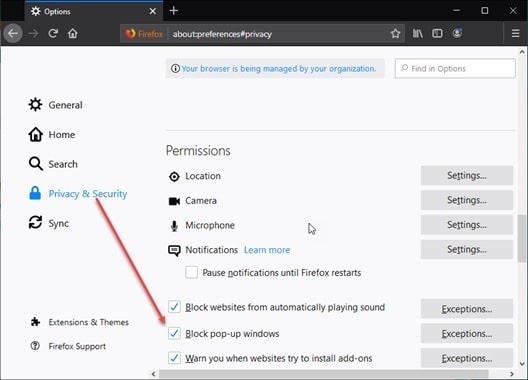Viewport: 528px width, 380px height.
Task: Click the Location permission icon
Action: (174, 177)
